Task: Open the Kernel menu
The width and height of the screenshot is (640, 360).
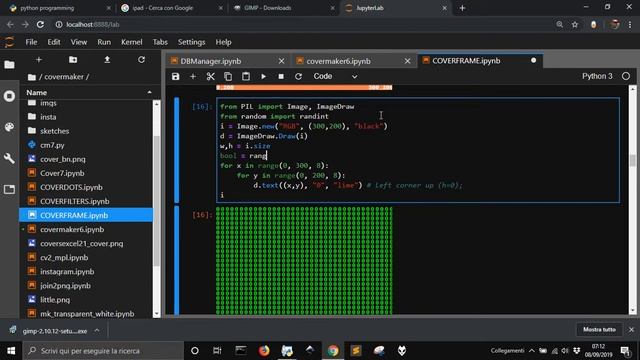Action: 131,42
